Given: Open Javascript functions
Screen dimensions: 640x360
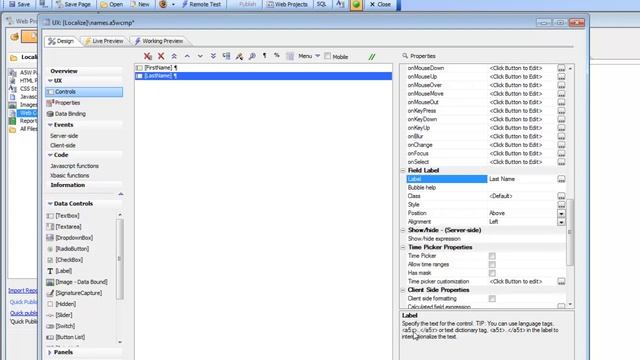Looking at the screenshot, I should coord(74,166).
